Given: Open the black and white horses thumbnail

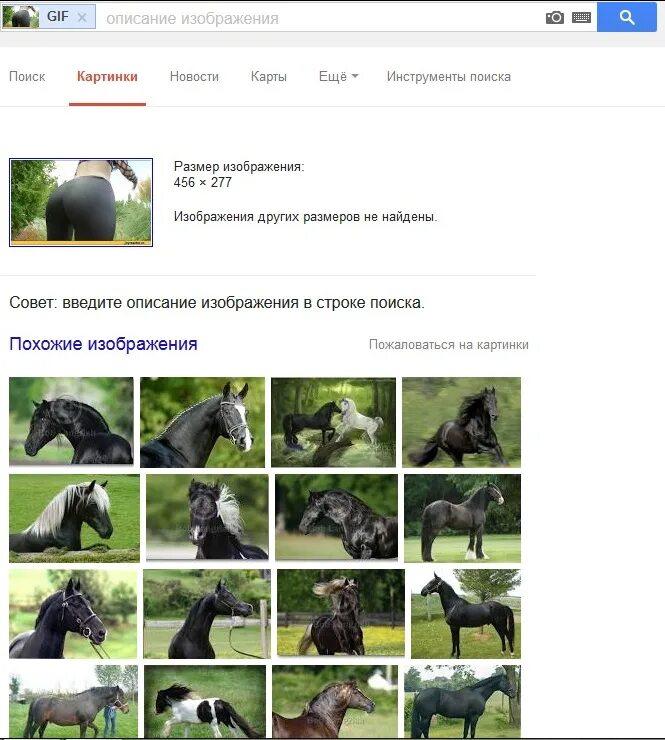Looking at the screenshot, I should [x=333, y=422].
